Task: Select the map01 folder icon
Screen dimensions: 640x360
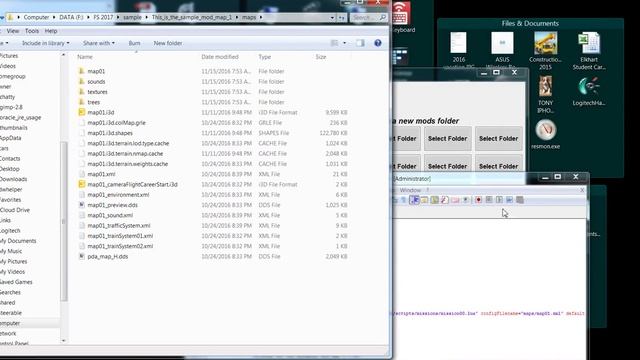Action: 82,71
